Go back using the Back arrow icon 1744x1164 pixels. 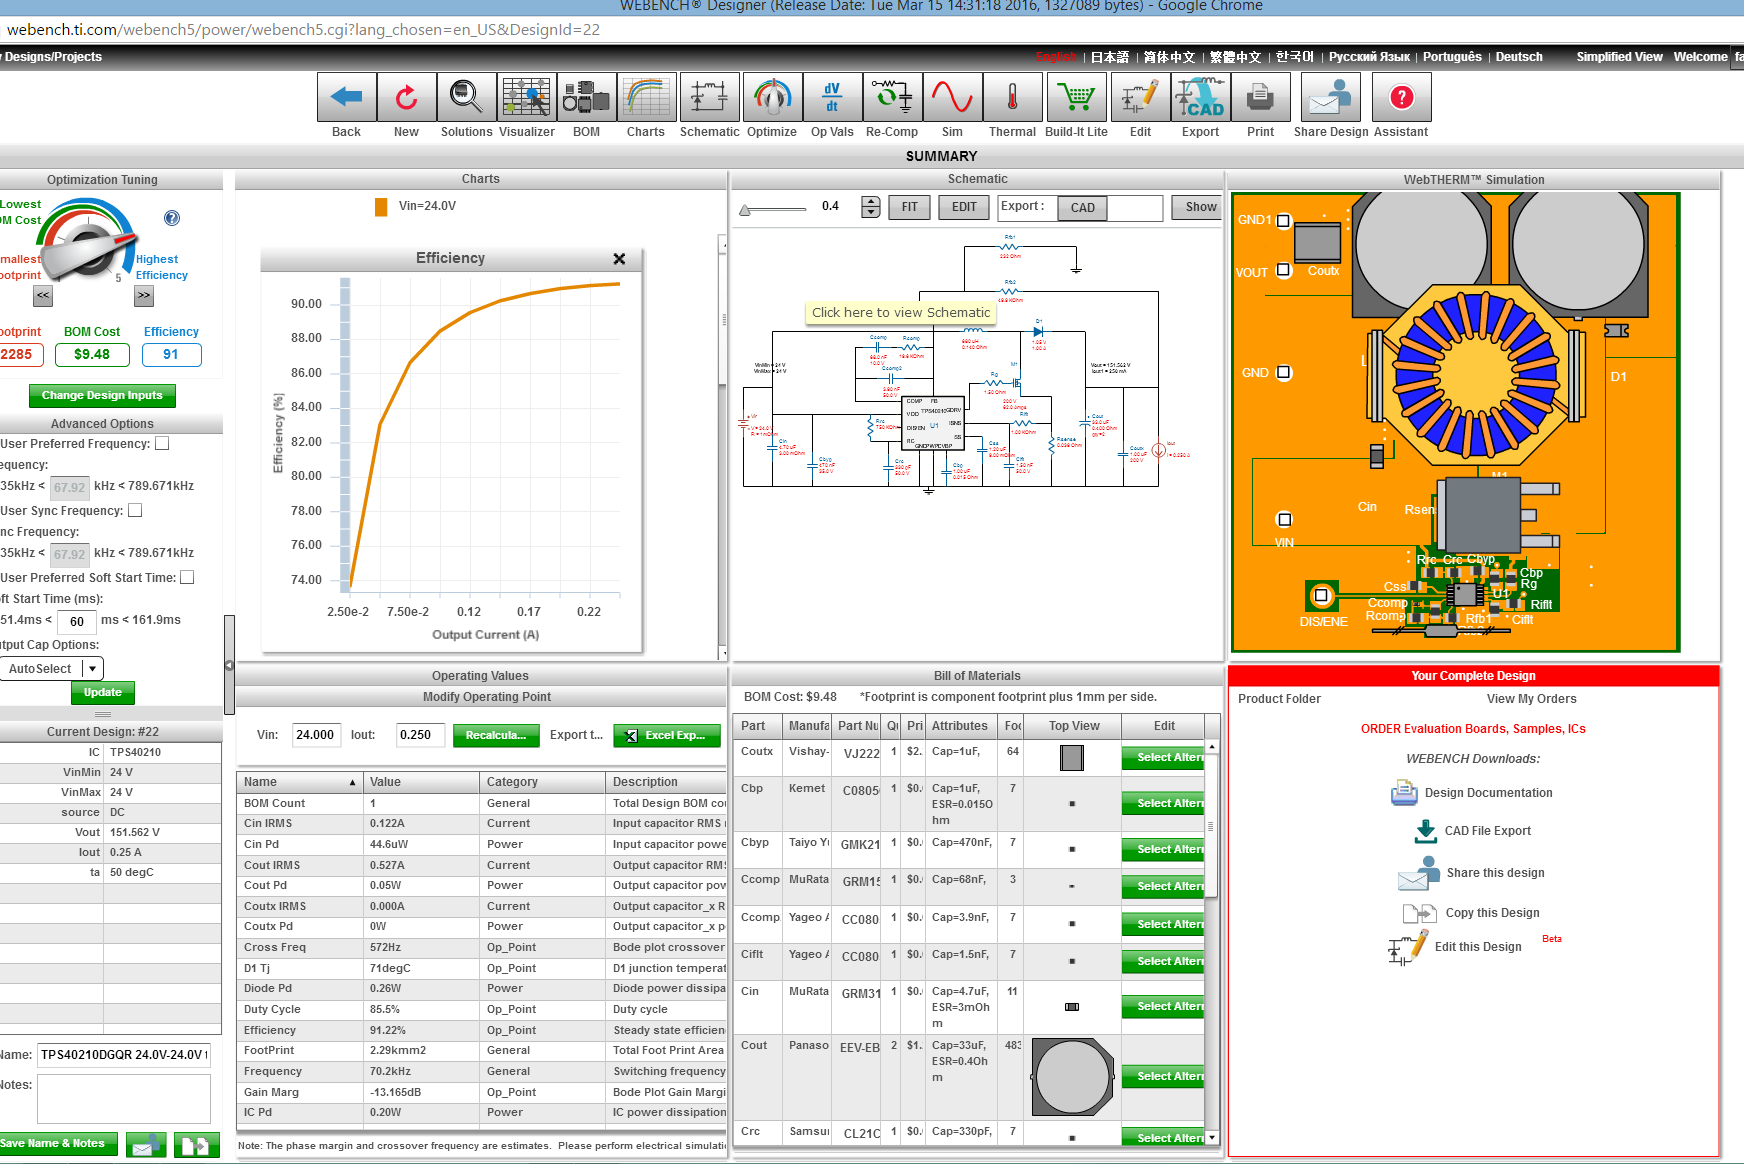(x=346, y=98)
